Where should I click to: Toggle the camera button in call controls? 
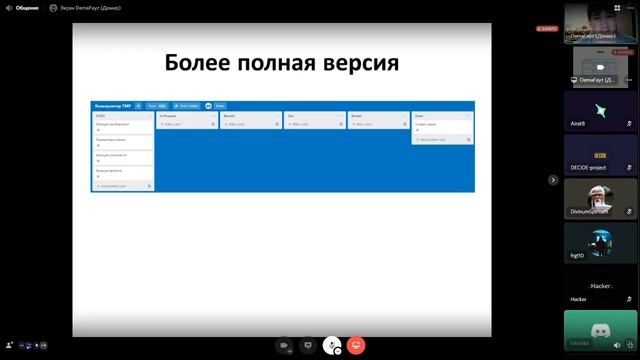pyautogui.click(x=284, y=345)
